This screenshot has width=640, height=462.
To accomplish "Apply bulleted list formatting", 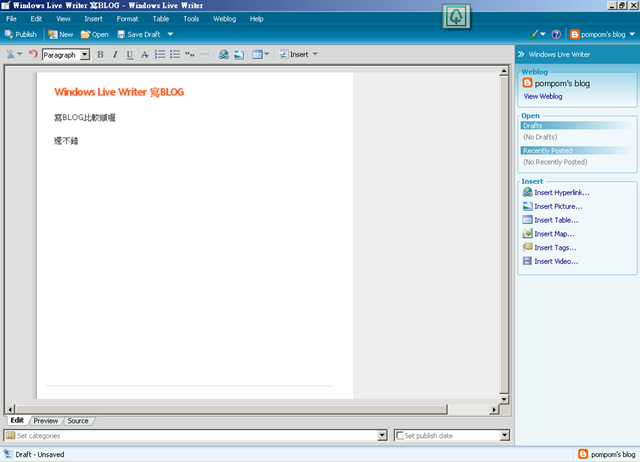I will pos(175,54).
